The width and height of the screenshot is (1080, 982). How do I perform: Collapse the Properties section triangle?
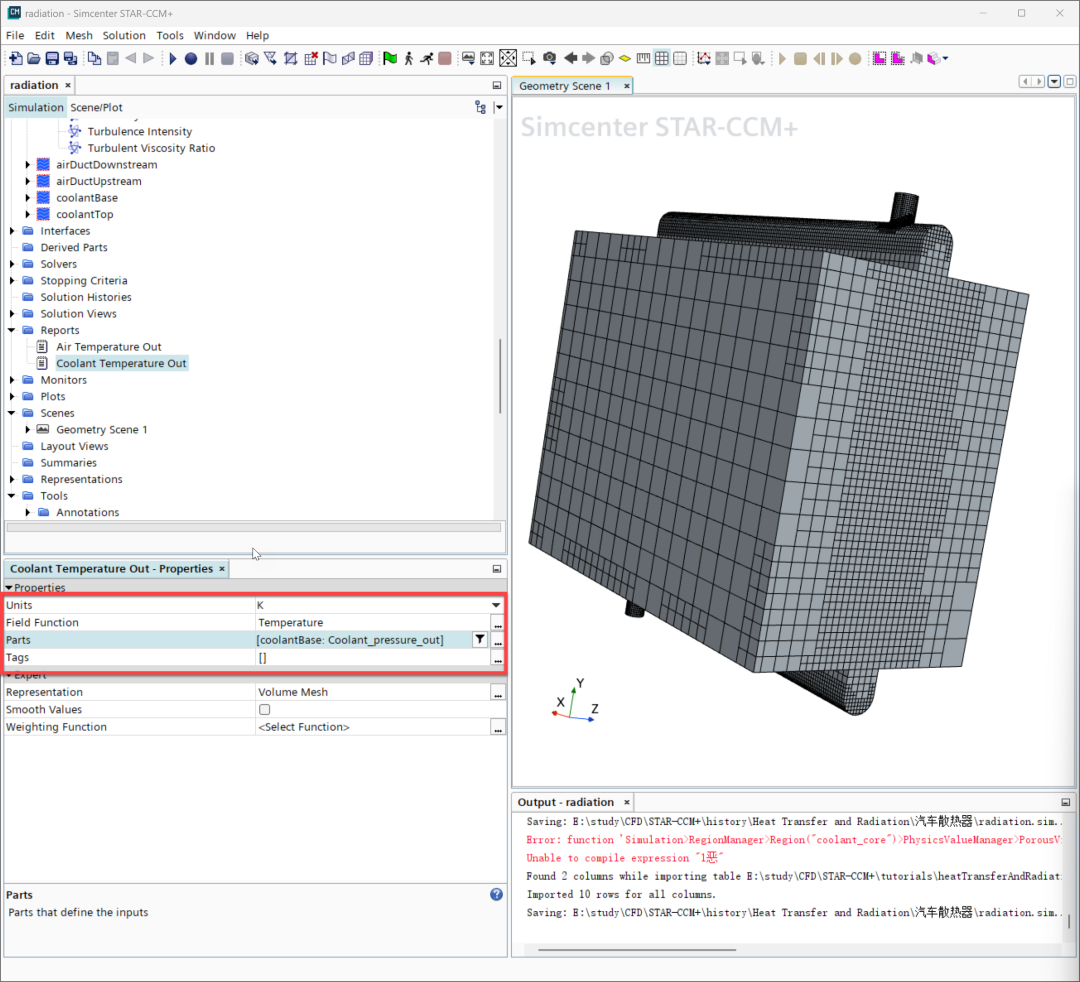click(x=9, y=587)
